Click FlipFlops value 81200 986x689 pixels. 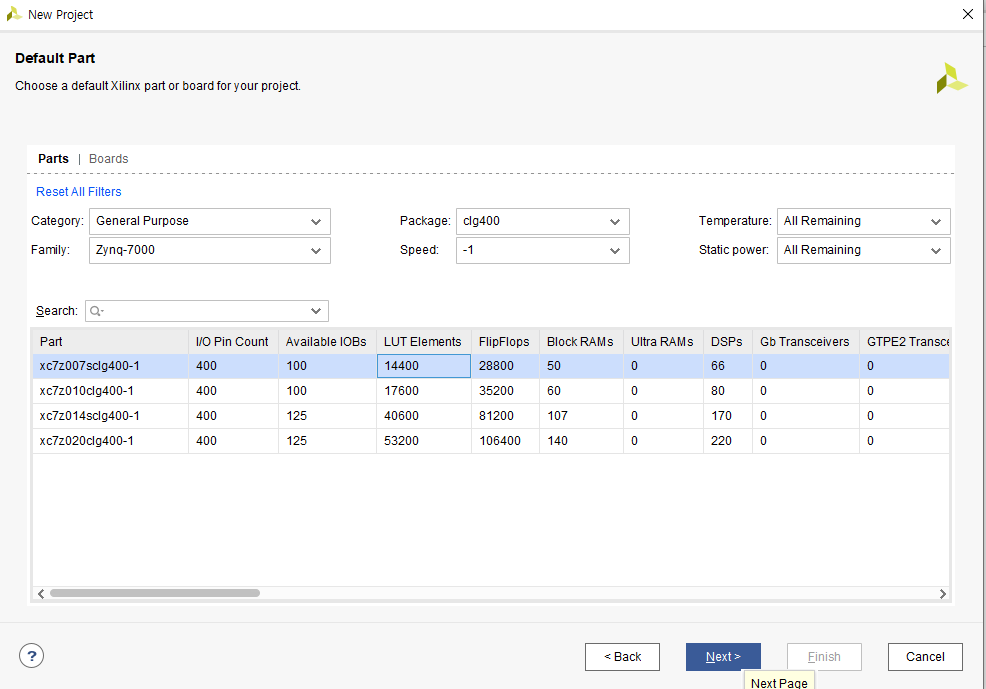point(505,416)
